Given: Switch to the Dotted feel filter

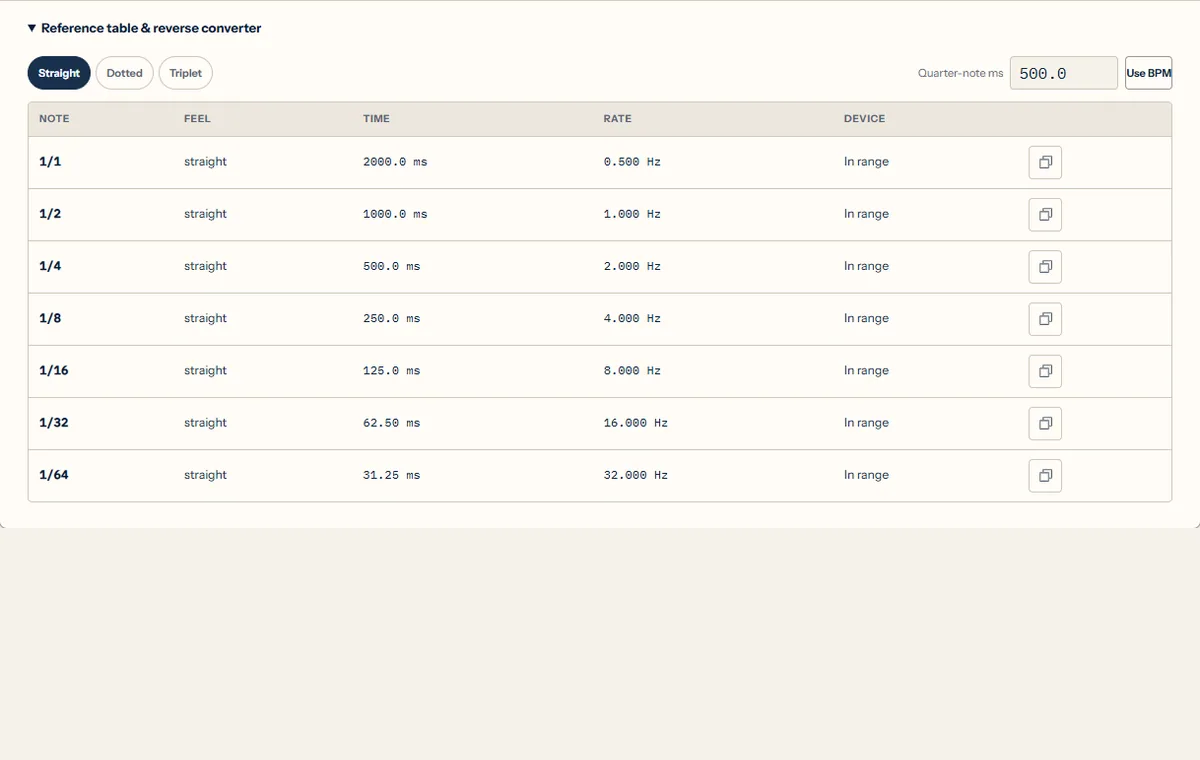Looking at the screenshot, I should 125,73.
